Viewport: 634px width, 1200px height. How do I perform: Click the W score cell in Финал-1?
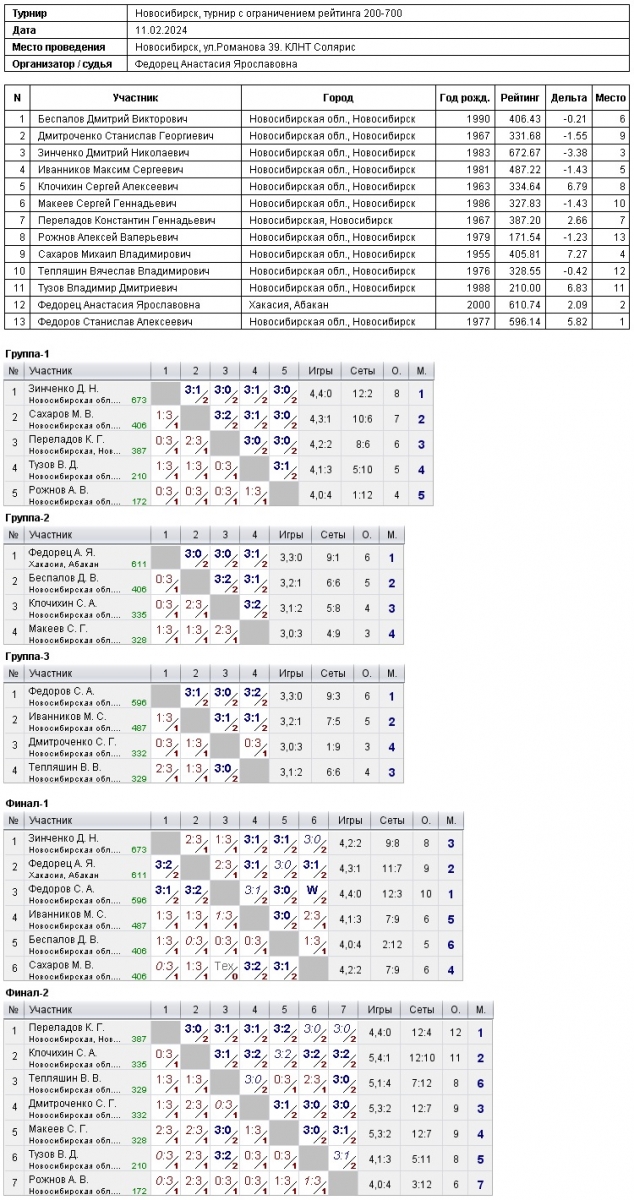click(312, 888)
